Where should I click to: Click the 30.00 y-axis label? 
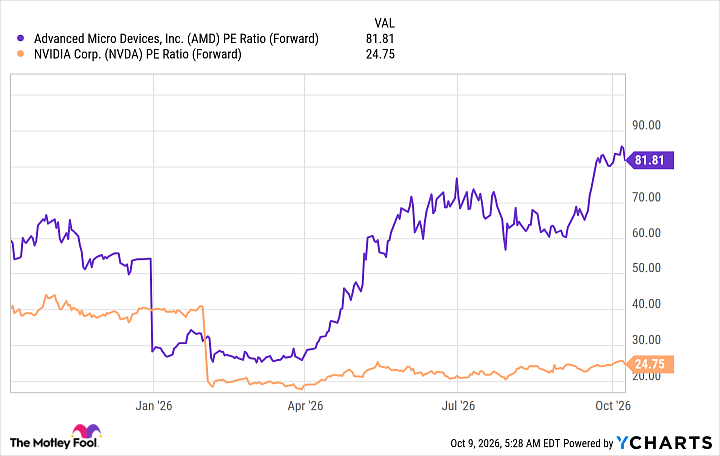647,340
